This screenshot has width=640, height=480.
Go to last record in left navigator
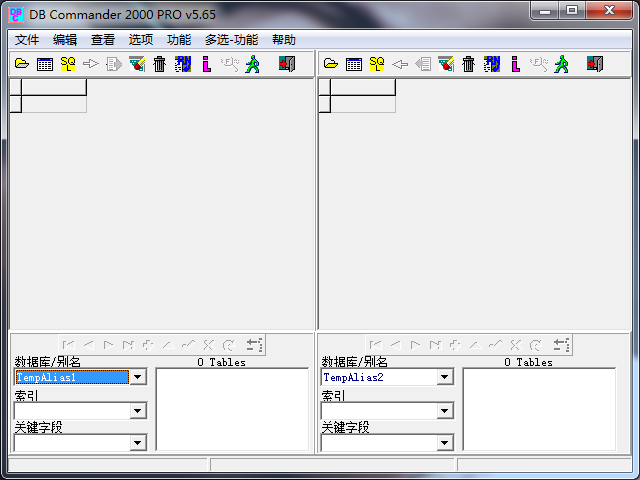coord(129,345)
